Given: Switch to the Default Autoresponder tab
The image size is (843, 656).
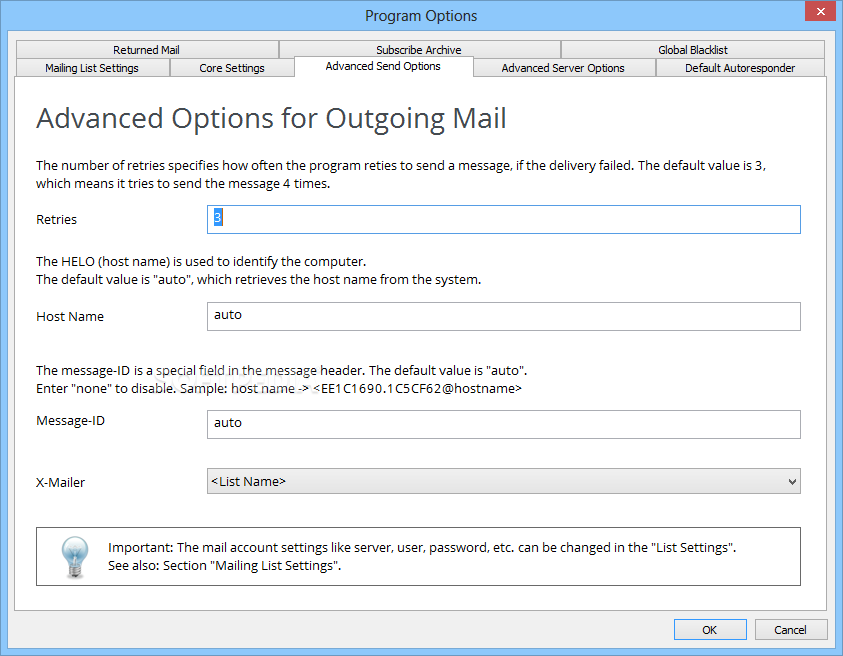Looking at the screenshot, I should (740, 68).
